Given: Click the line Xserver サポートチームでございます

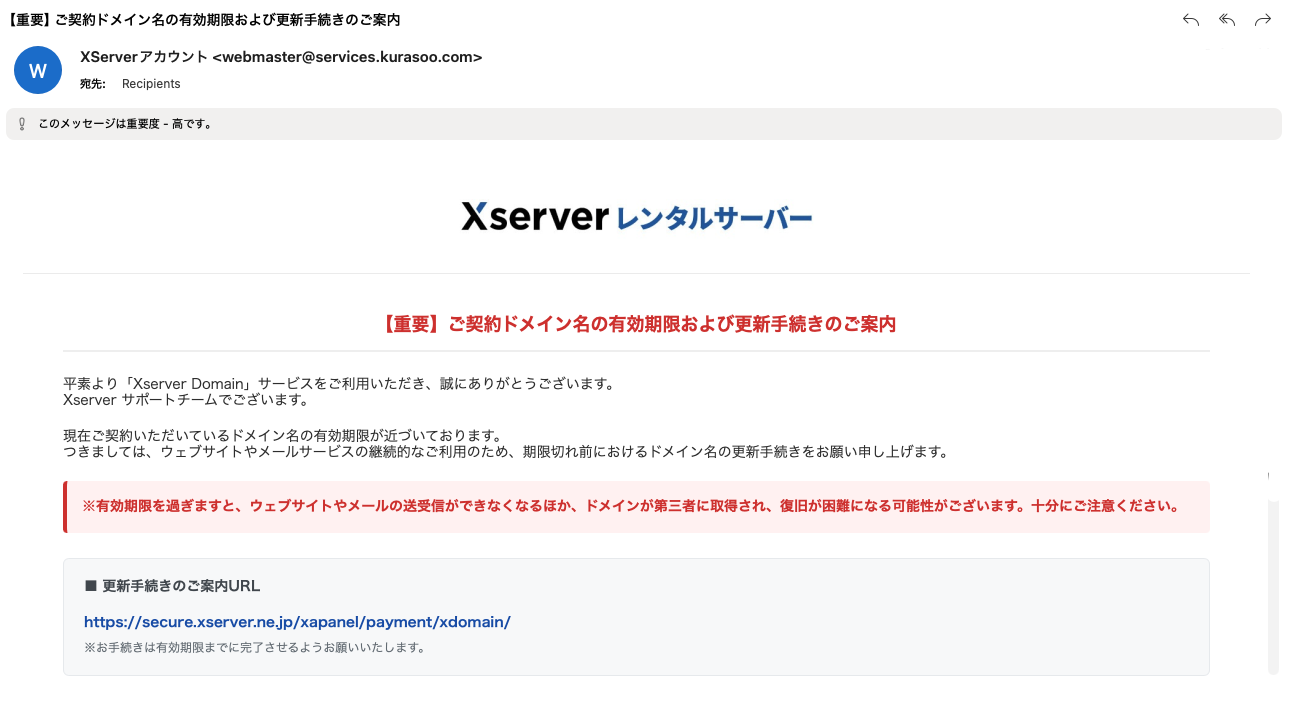Looking at the screenshot, I should pyautogui.click(x=185, y=400).
